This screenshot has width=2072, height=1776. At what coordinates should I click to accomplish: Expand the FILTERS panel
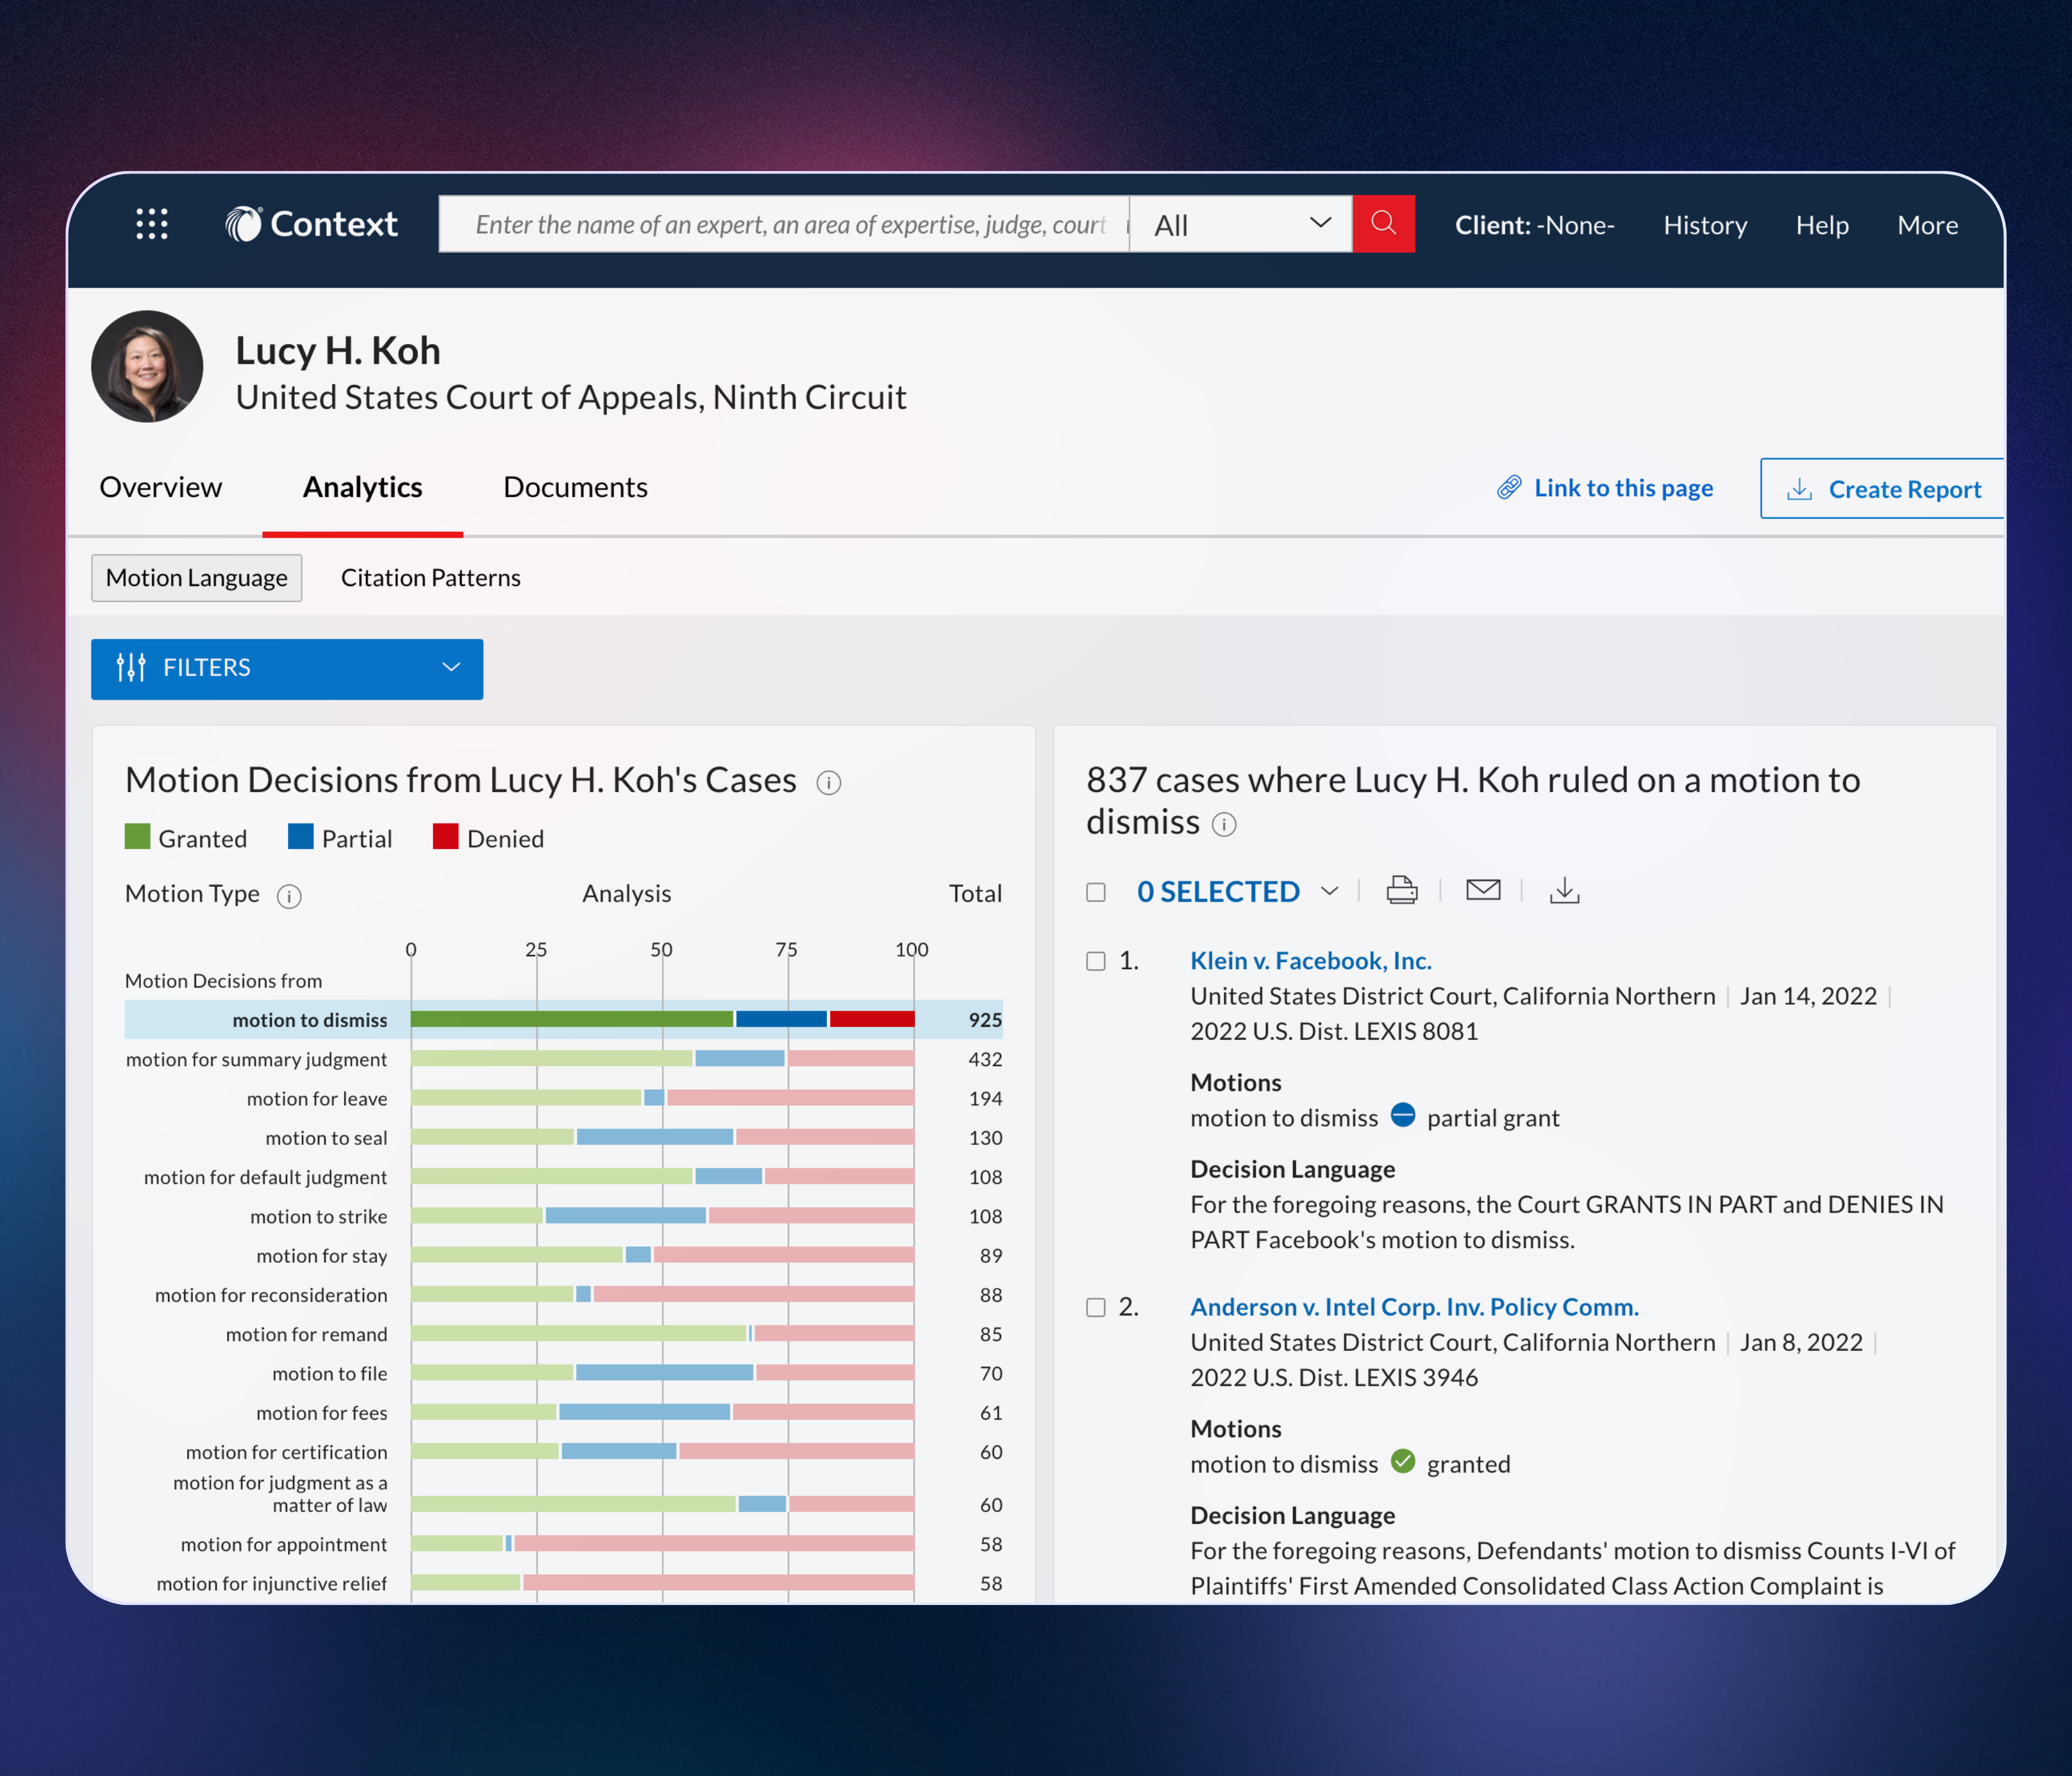pyautogui.click(x=287, y=668)
